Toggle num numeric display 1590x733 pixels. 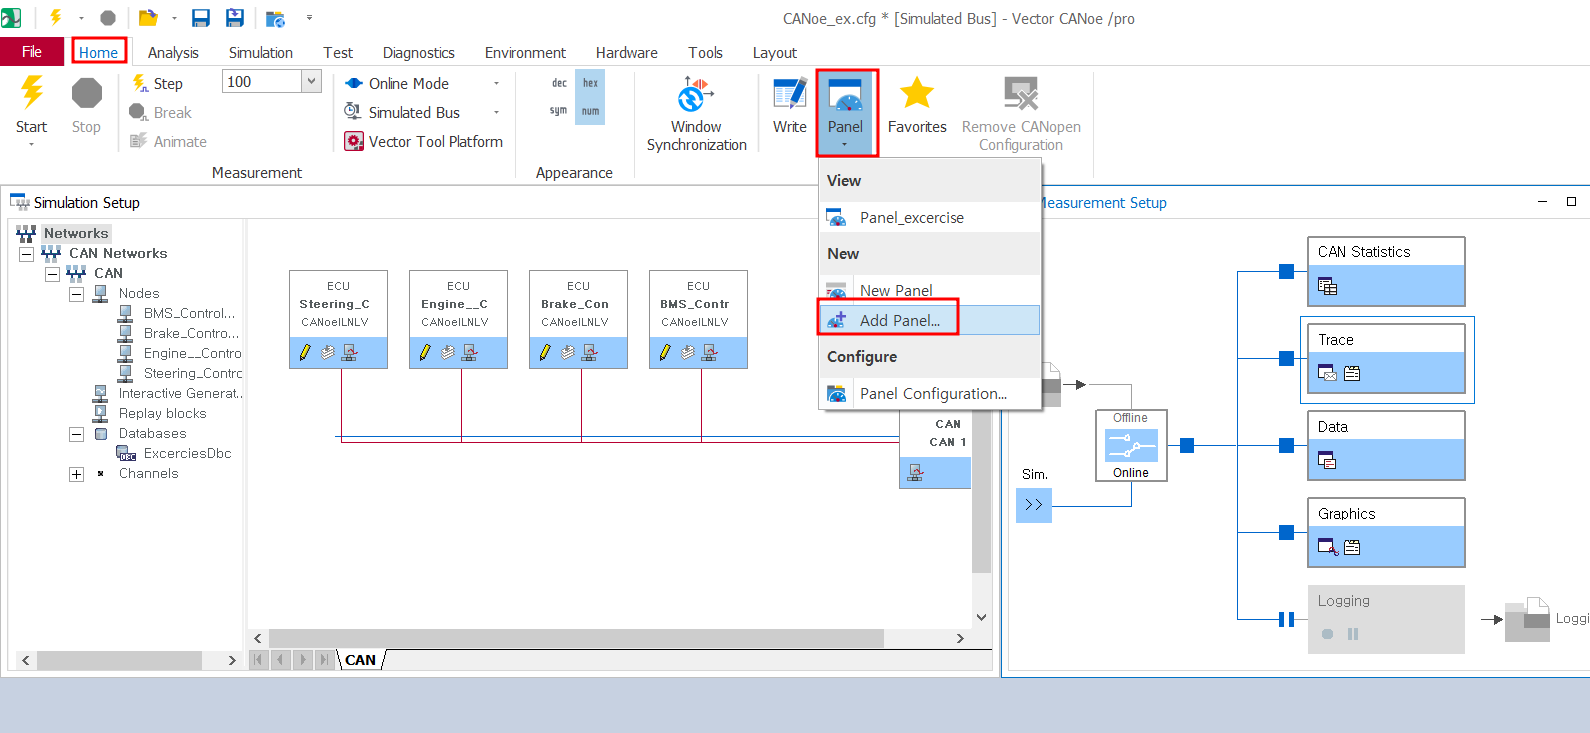[591, 111]
